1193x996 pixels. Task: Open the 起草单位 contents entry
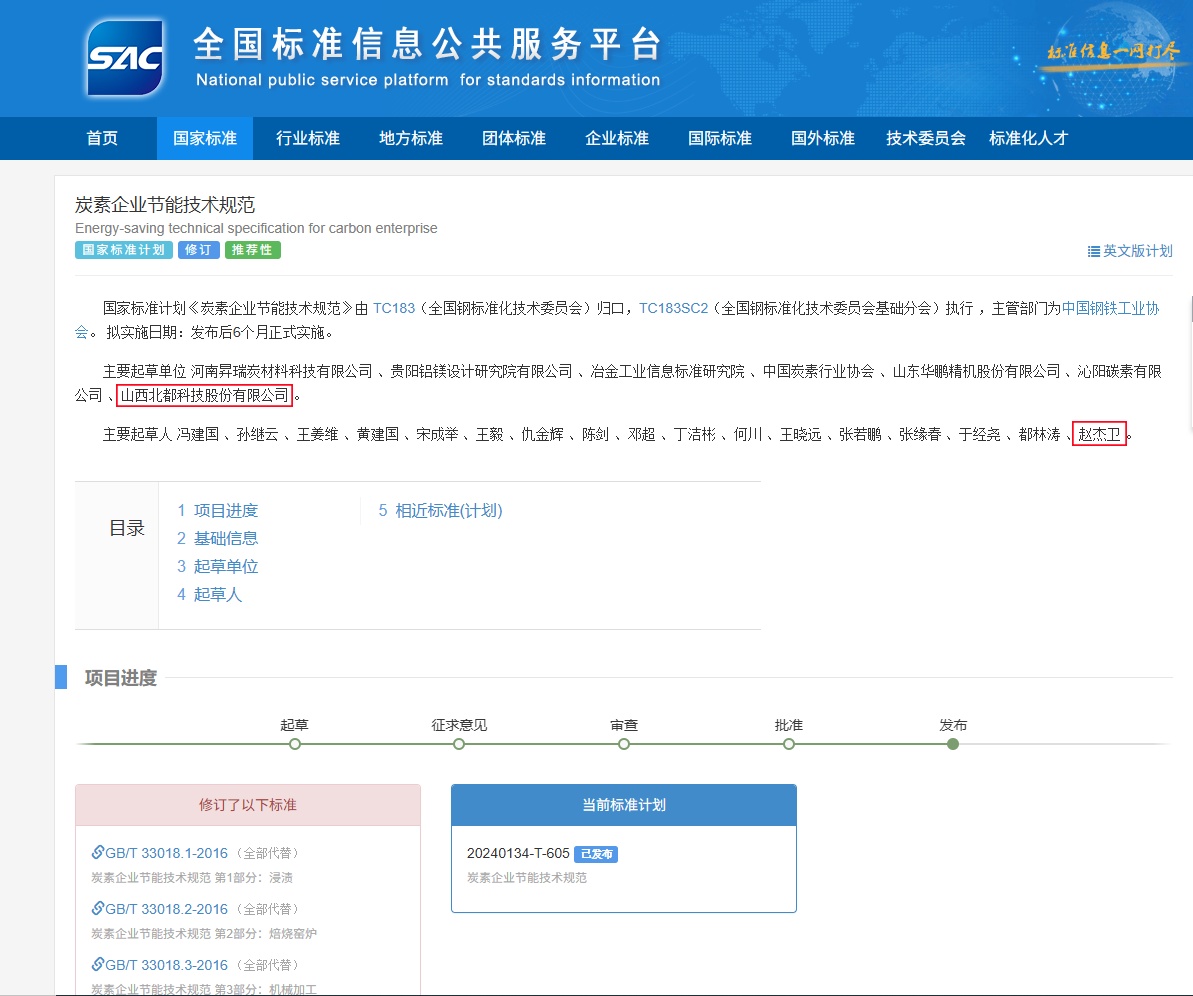coord(217,567)
